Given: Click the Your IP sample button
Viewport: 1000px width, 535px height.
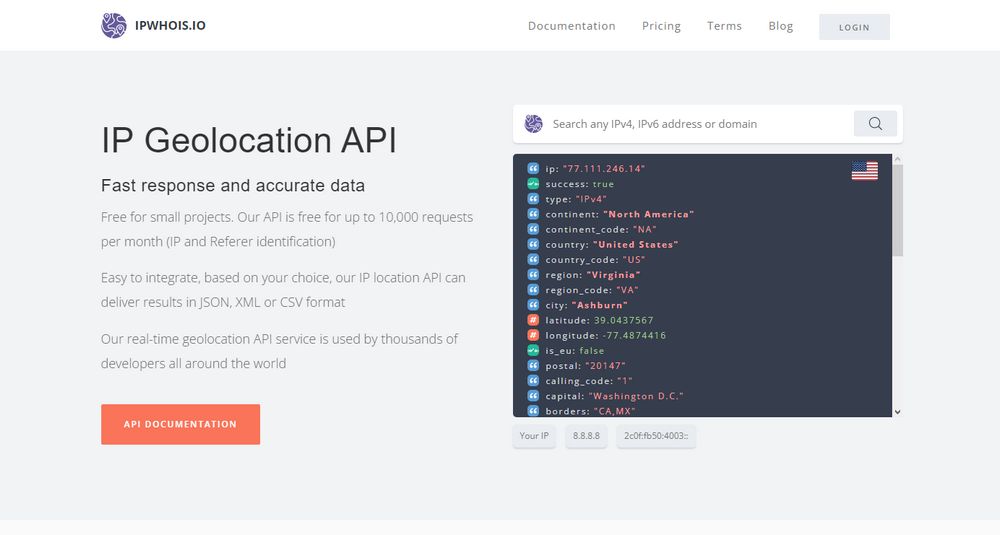Looking at the screenshot, I should (x=534, y=436).
